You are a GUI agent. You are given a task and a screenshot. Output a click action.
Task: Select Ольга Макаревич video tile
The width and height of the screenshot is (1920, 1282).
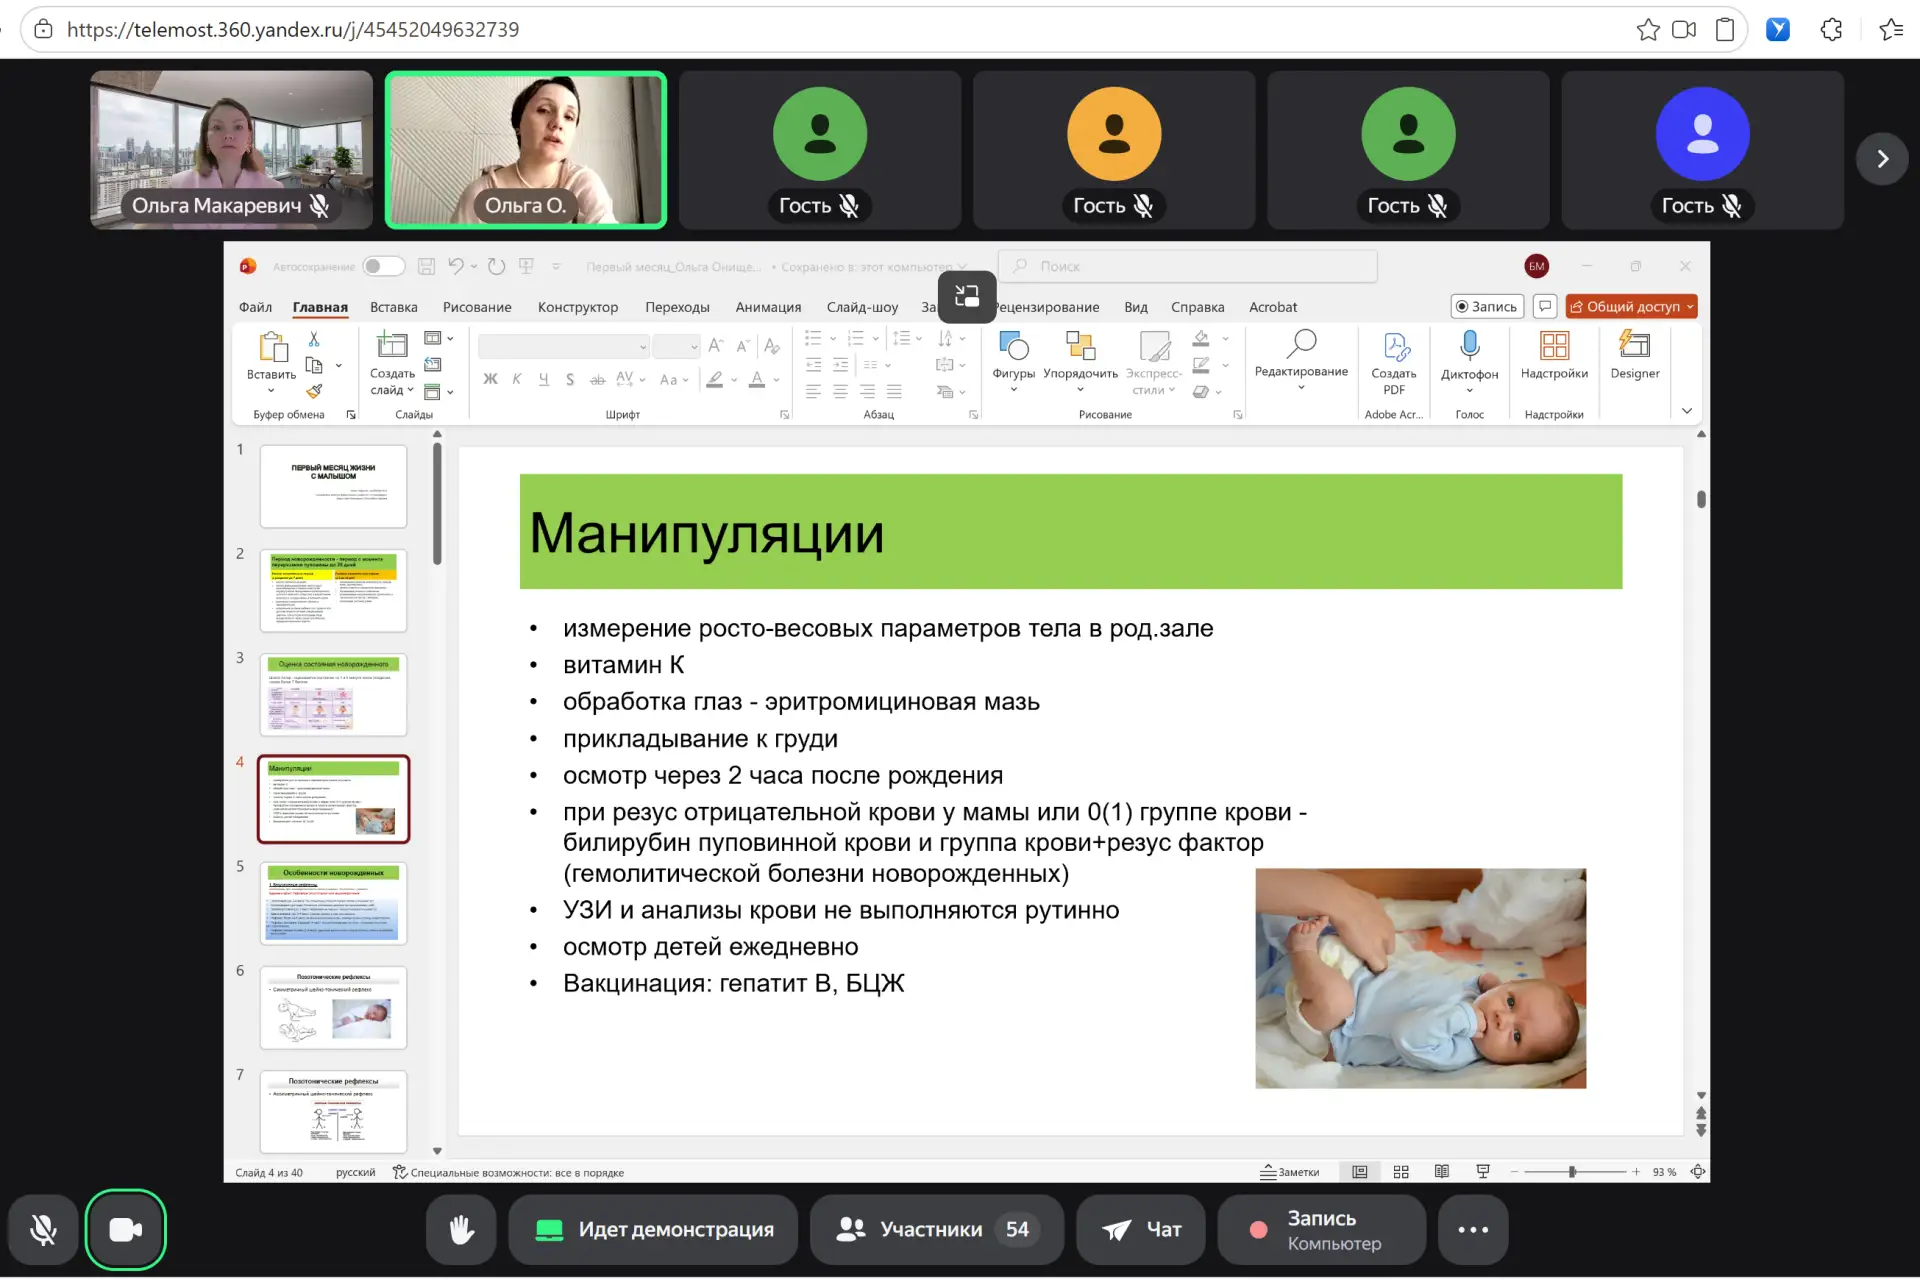point(231,150)
